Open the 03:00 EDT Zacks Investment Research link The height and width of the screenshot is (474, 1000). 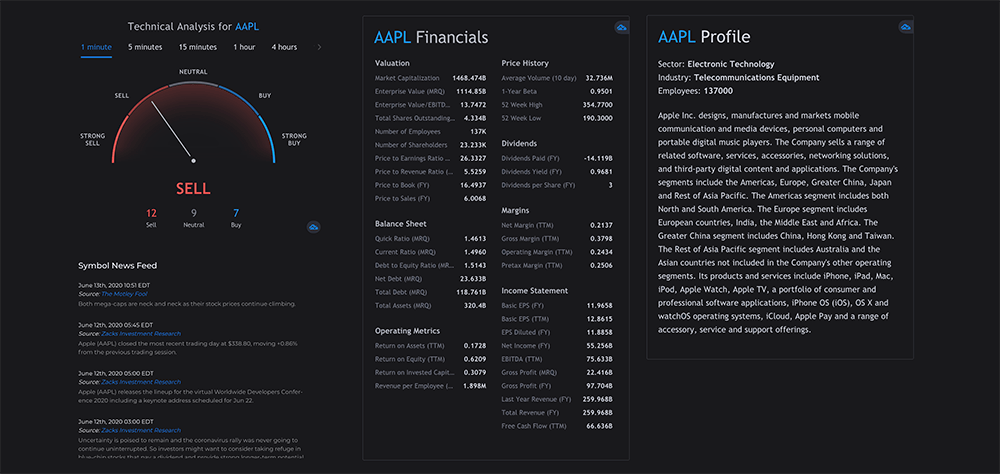pyautogui.click(x=141, y=431)
